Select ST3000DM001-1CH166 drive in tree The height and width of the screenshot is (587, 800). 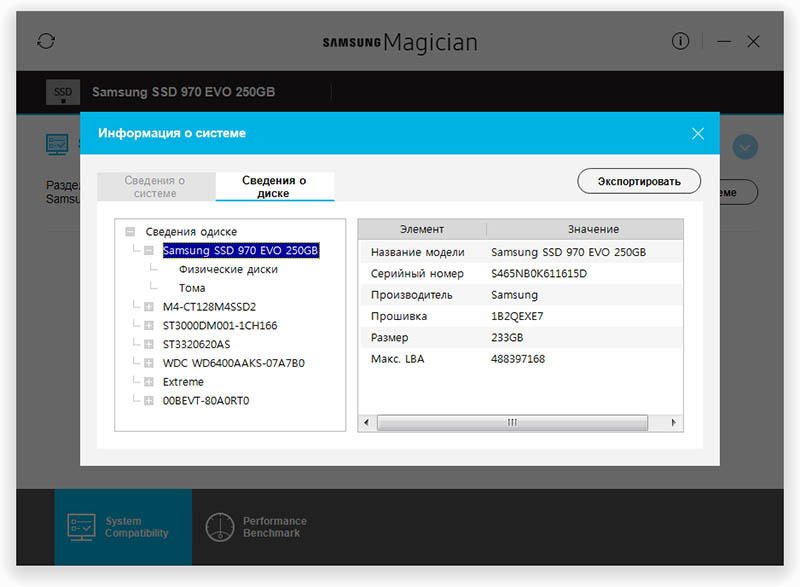click(220, 325)
